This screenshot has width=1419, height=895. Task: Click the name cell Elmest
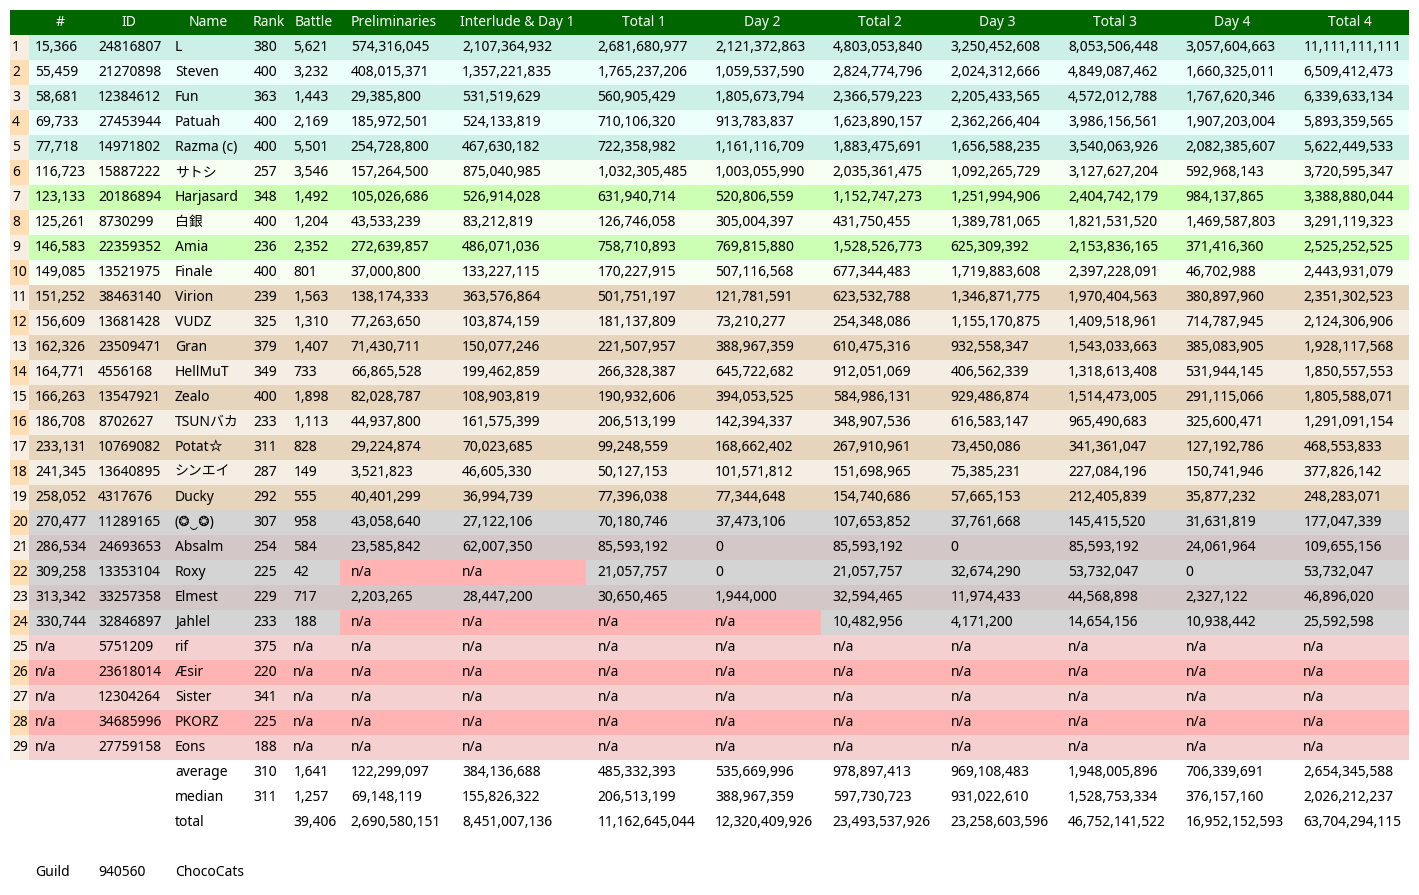point(197,596)
